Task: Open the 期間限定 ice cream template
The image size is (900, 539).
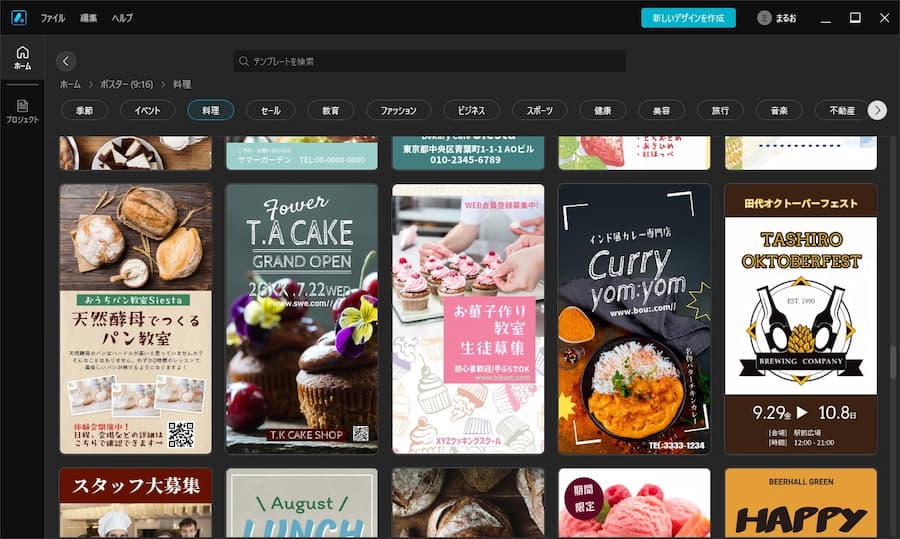Action: (634, 503)
